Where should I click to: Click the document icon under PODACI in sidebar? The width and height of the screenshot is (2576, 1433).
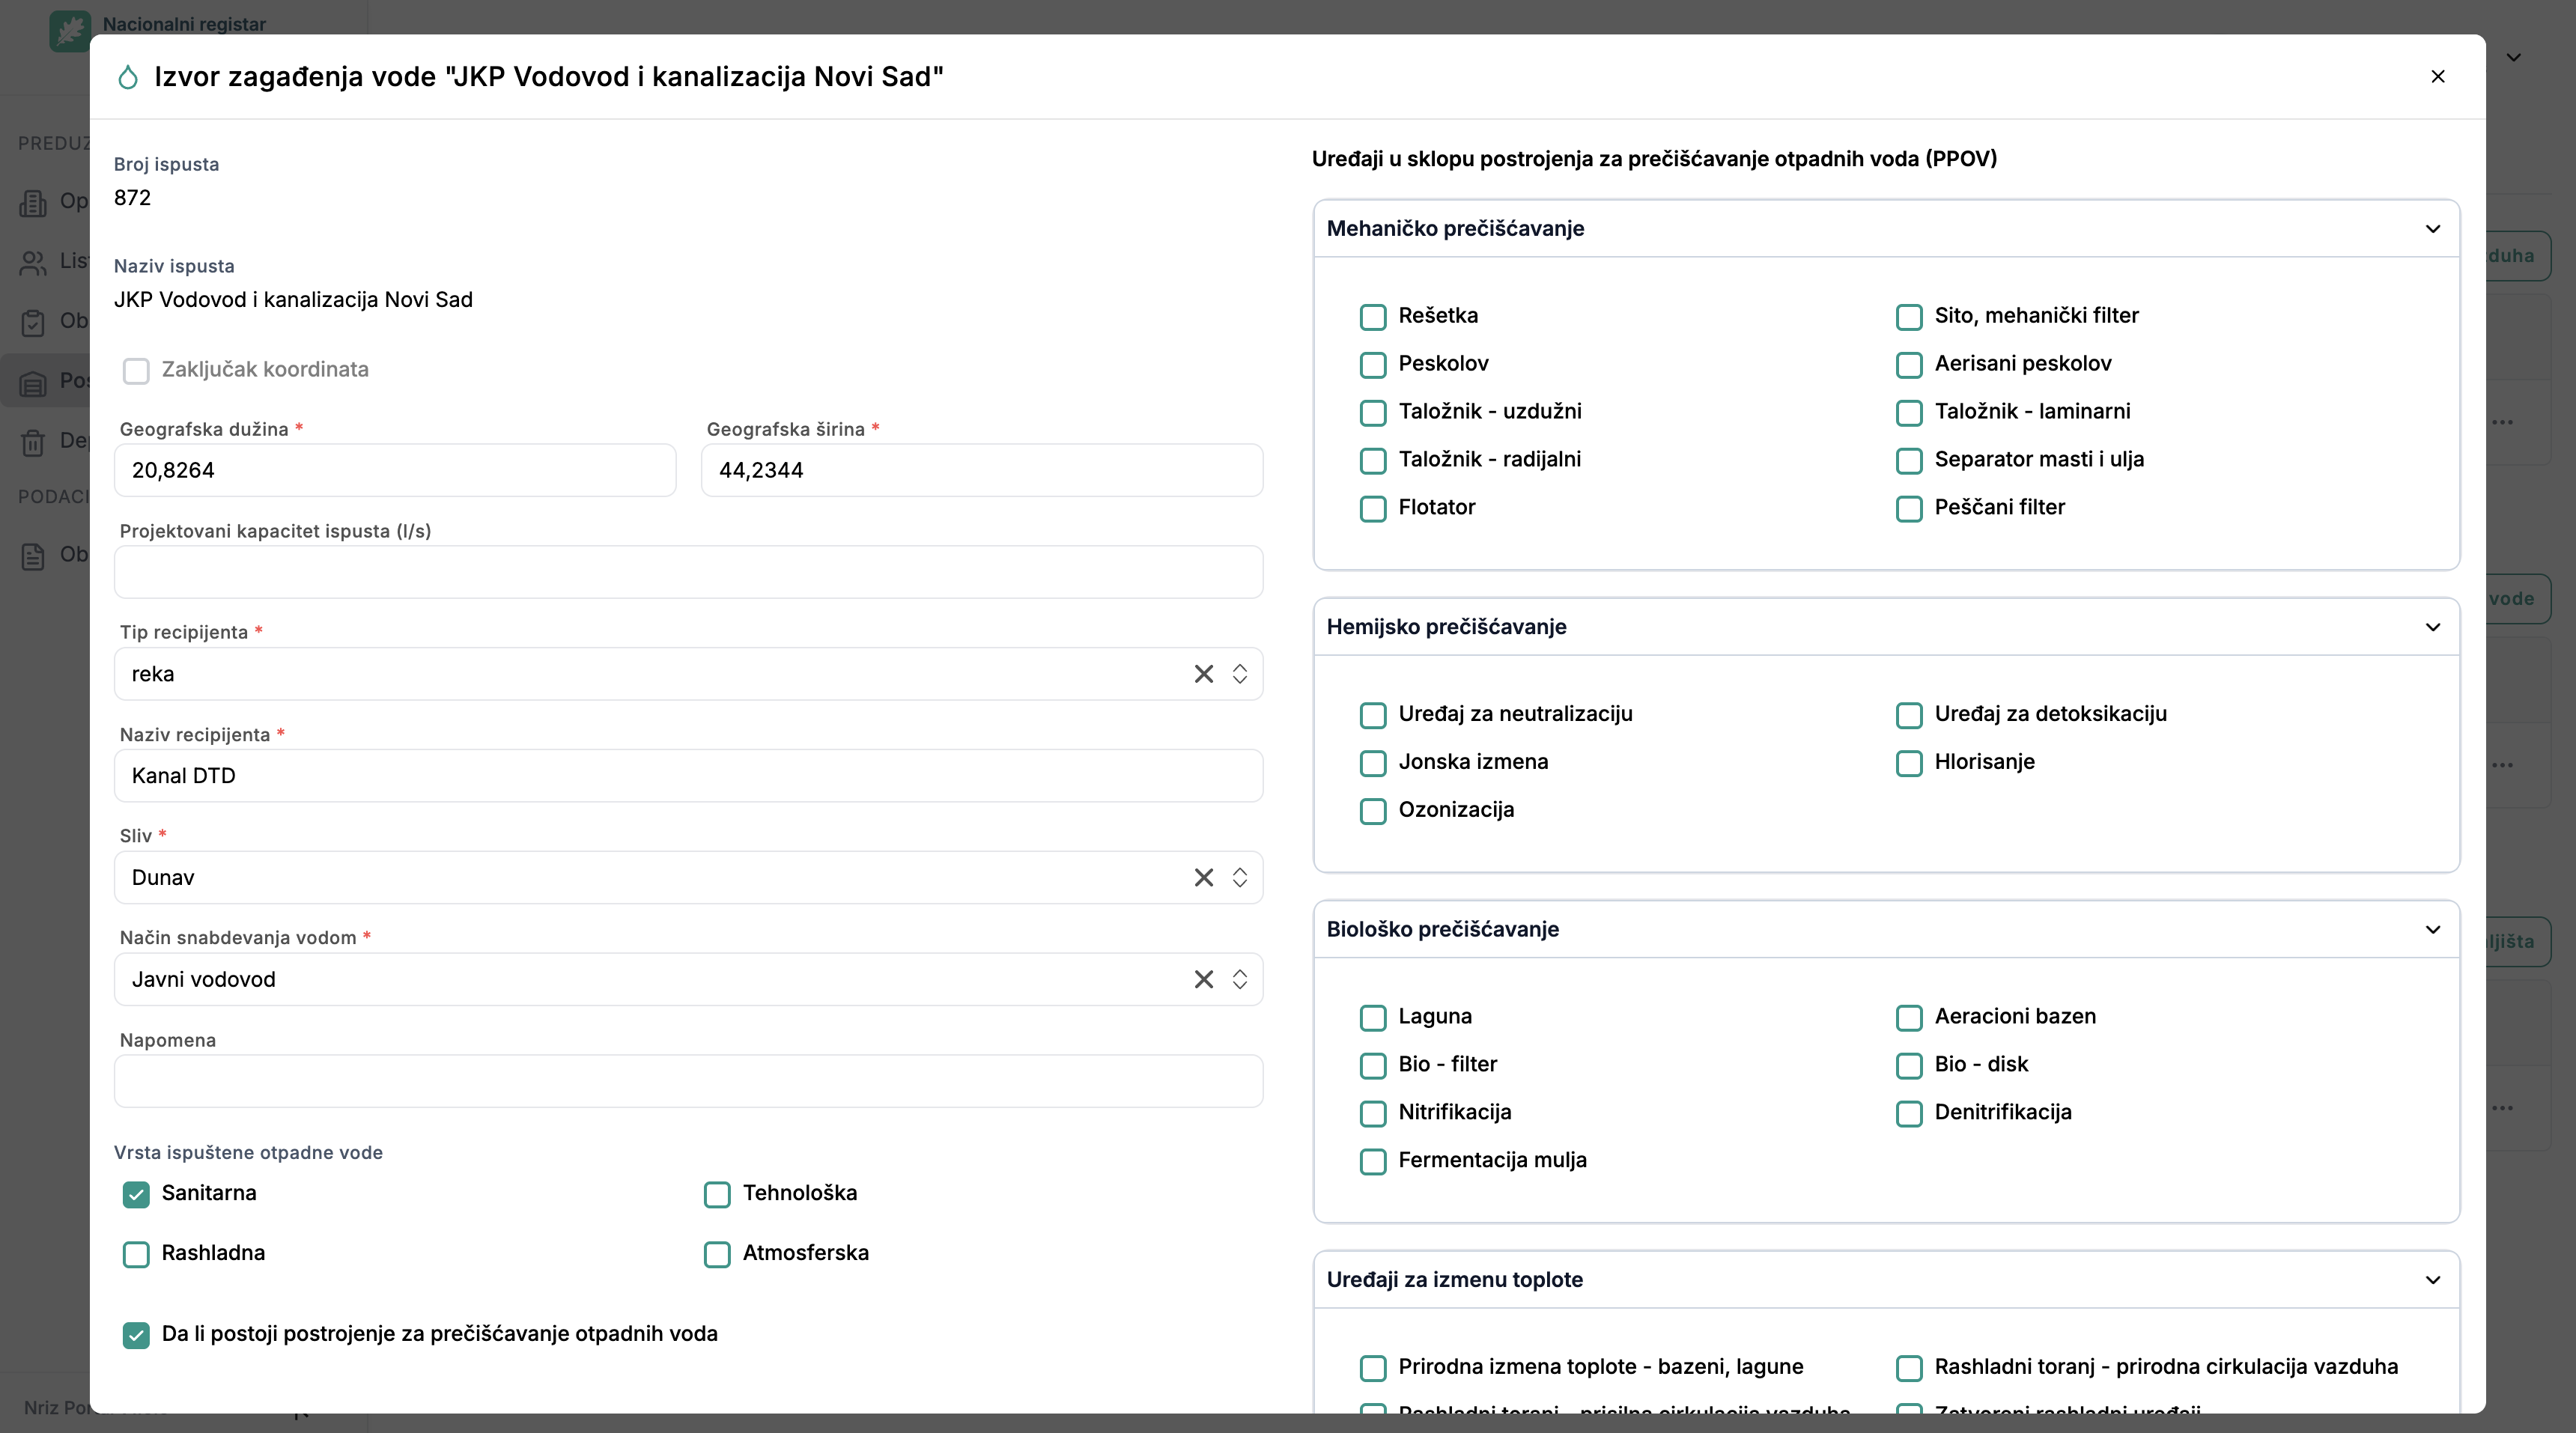coord(33,556)
